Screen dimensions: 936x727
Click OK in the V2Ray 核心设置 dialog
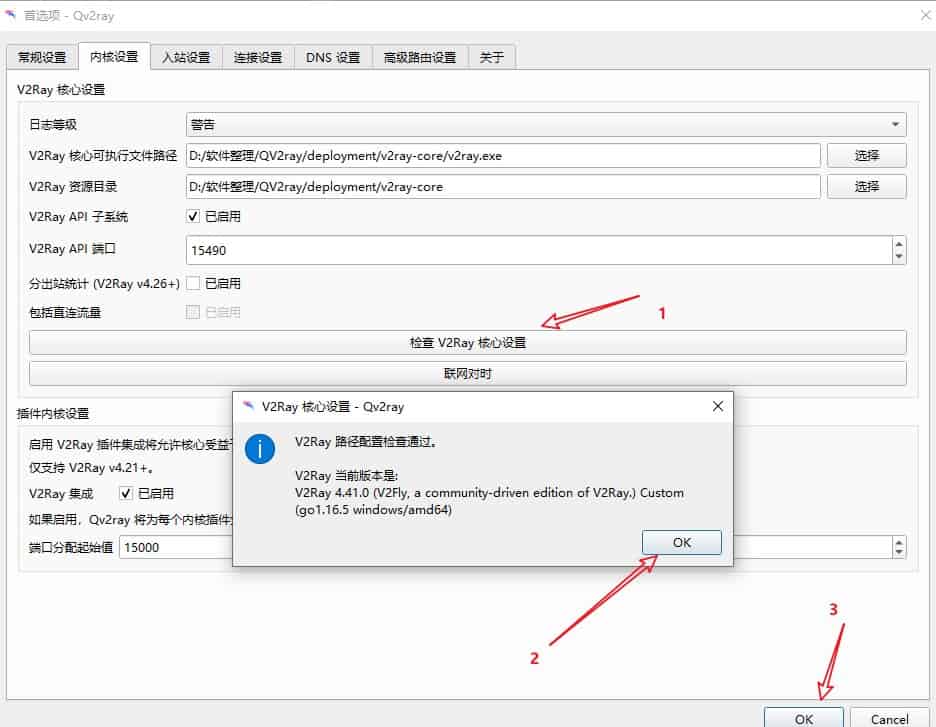681,542
